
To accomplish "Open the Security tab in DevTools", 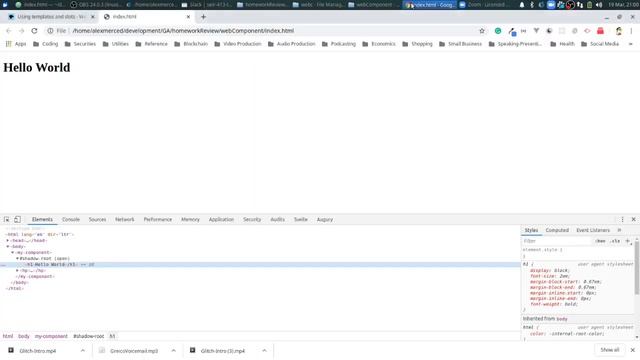I will click(252, 220).
